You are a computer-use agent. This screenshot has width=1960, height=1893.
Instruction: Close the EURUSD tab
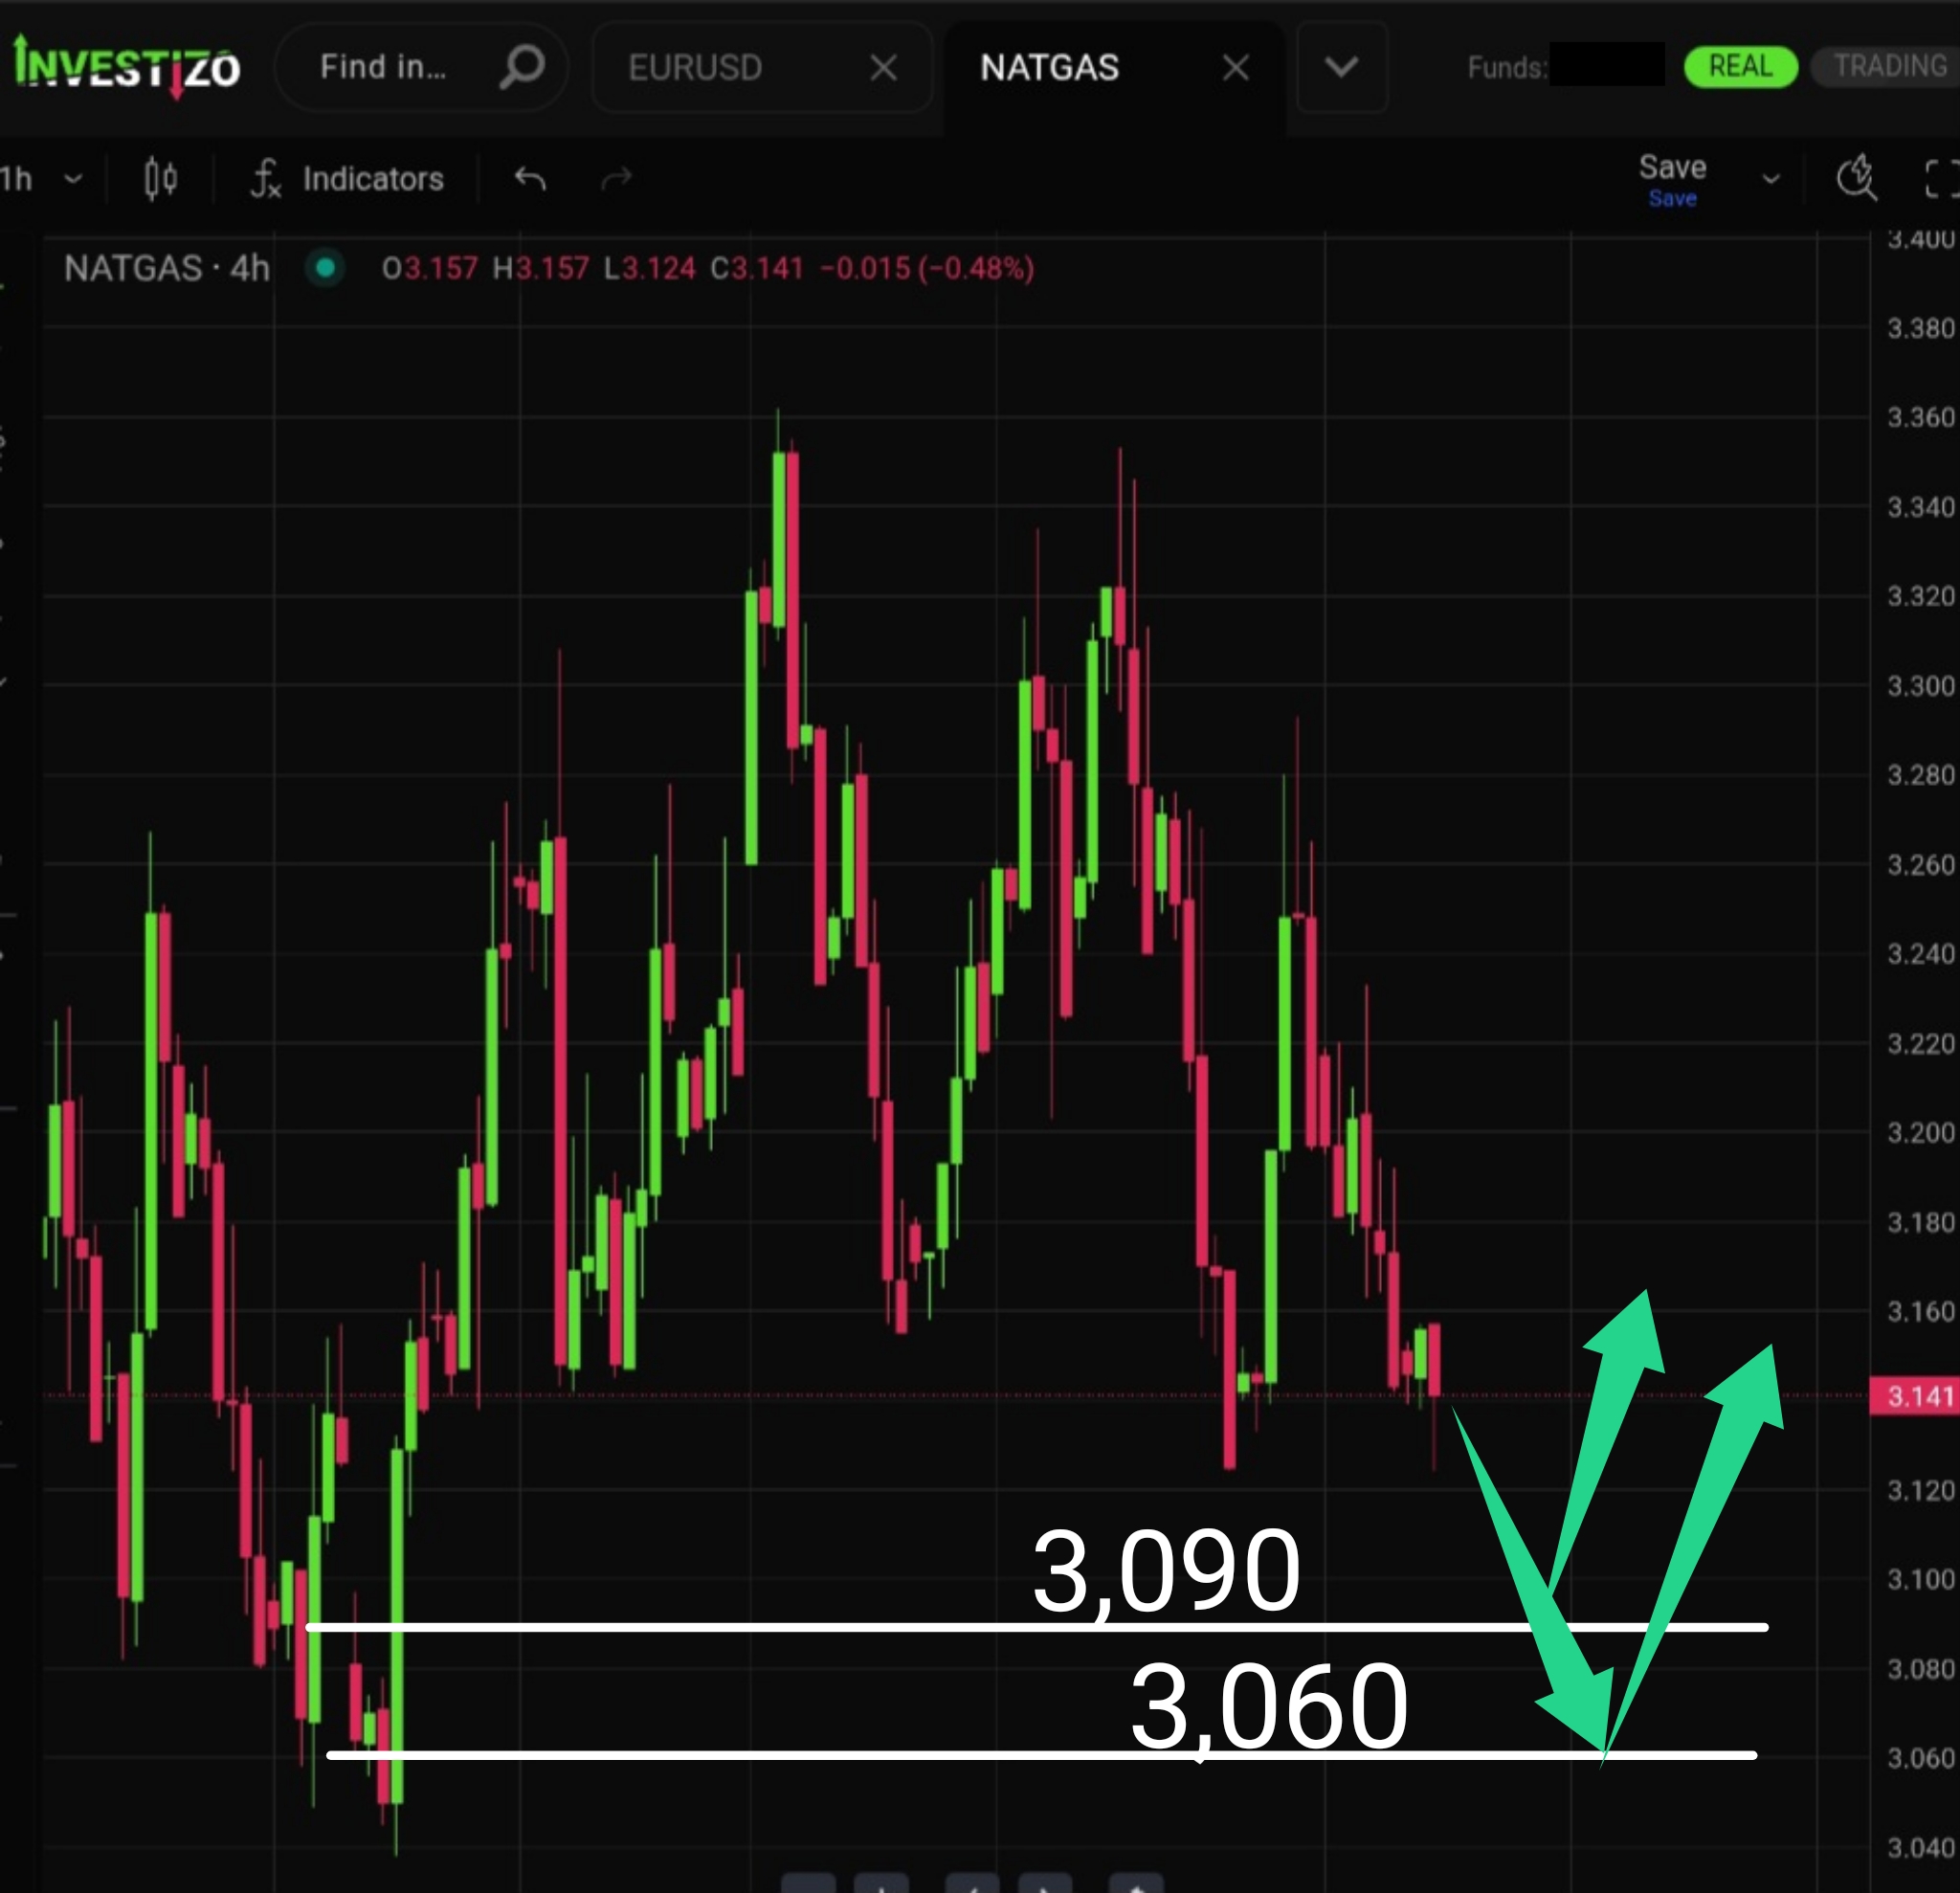(883, 68)
